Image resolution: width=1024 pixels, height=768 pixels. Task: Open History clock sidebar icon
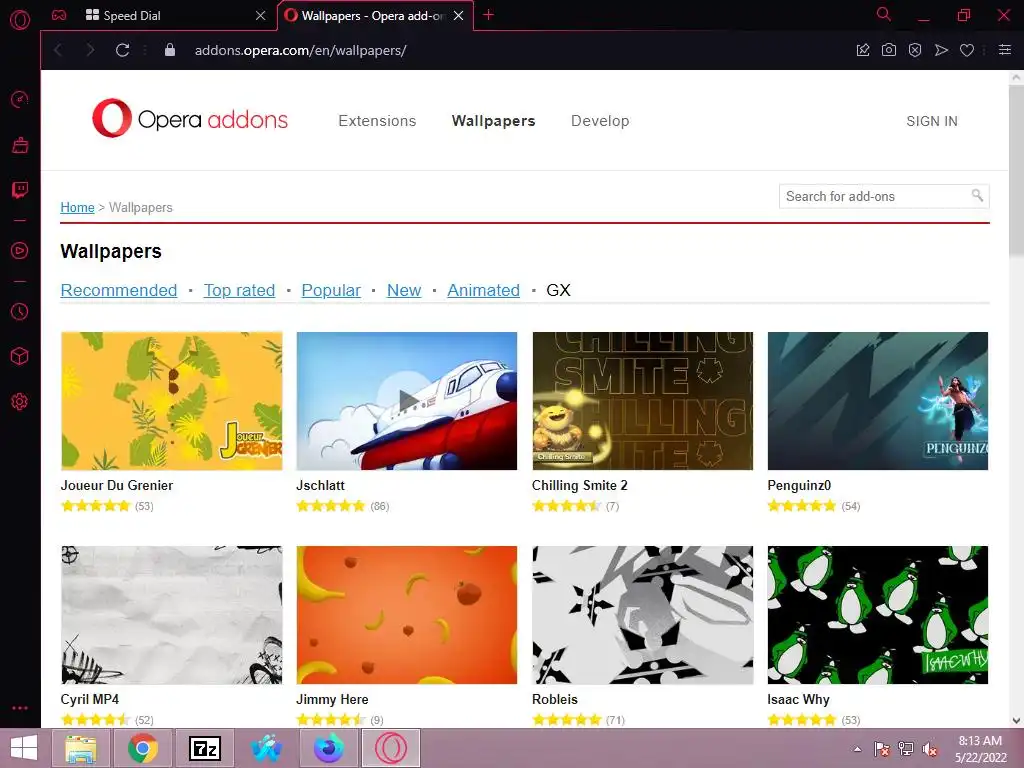coord(20,312)
